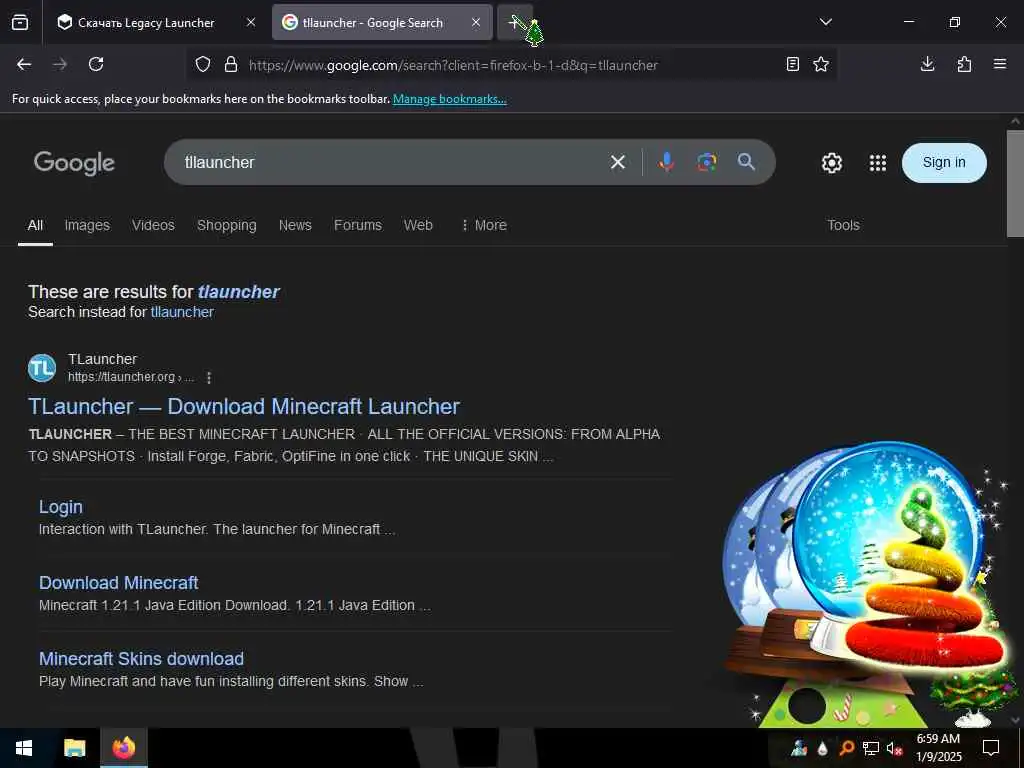The height and width of the screenshot is (768, 1024).
Task: Close the tllauncher Google Search tab
Action: click(476, 22)
